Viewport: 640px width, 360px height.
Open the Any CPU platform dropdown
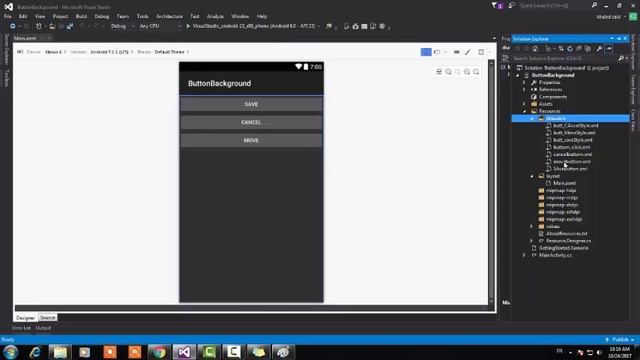(x=160, y=26)
